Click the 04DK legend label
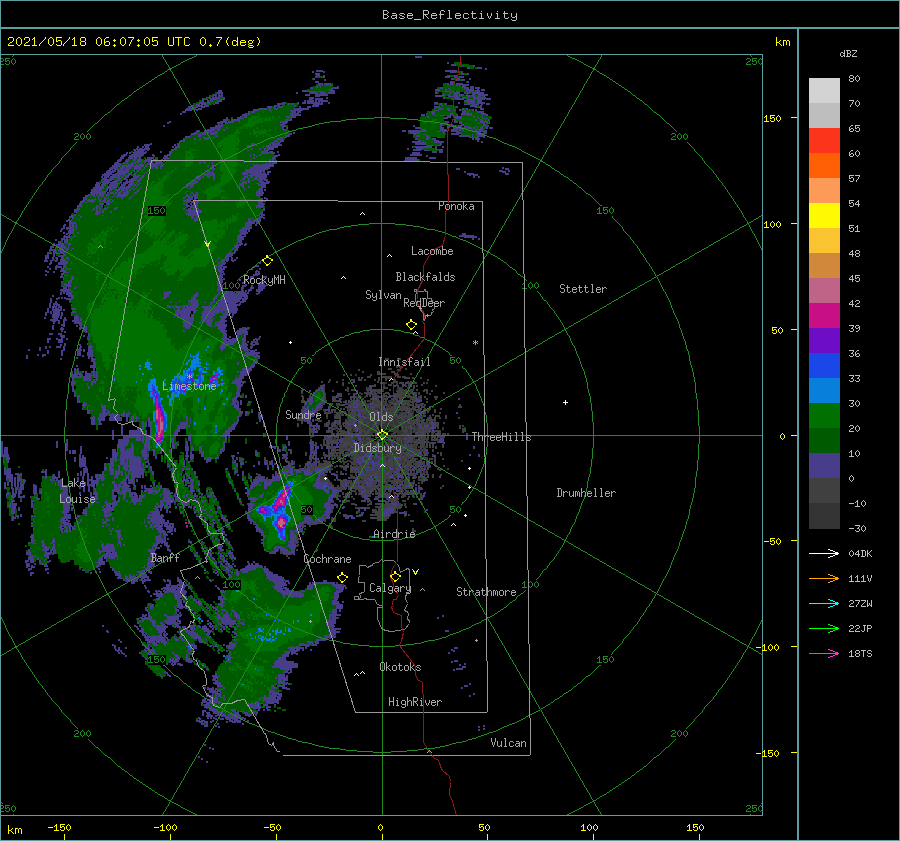This screenshot has width=900, height=841. (860, 553)
